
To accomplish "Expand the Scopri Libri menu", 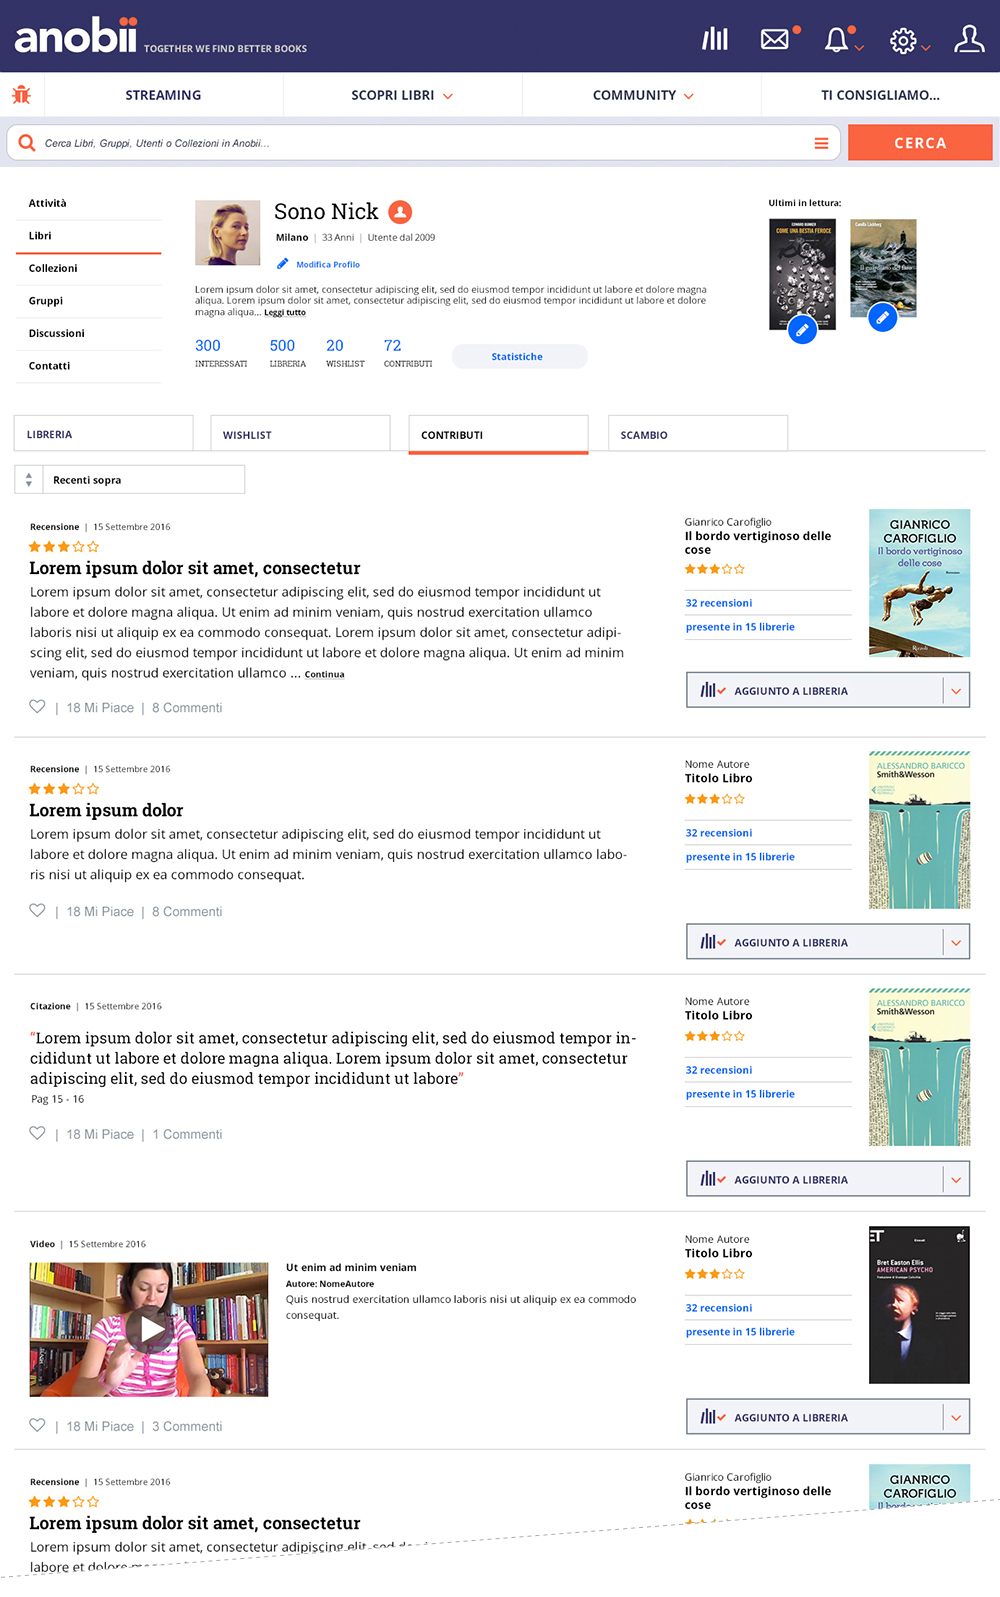I will pos(402,95).
